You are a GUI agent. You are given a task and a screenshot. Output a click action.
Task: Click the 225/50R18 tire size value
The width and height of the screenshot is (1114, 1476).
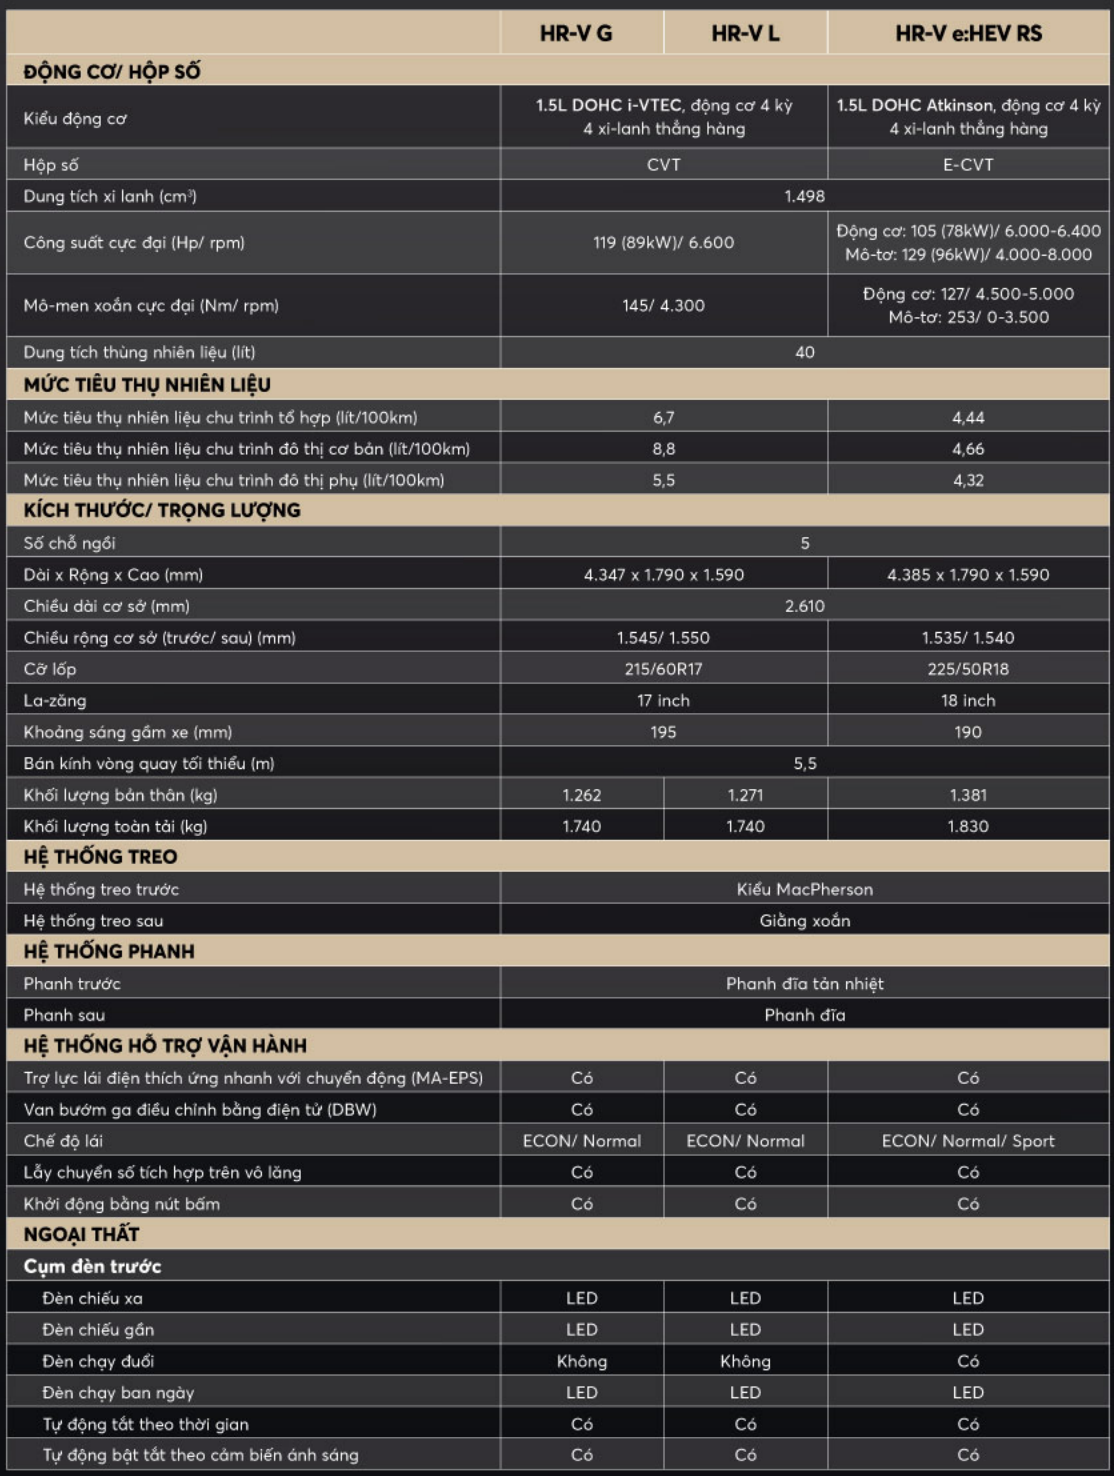[x=968, y=669]
